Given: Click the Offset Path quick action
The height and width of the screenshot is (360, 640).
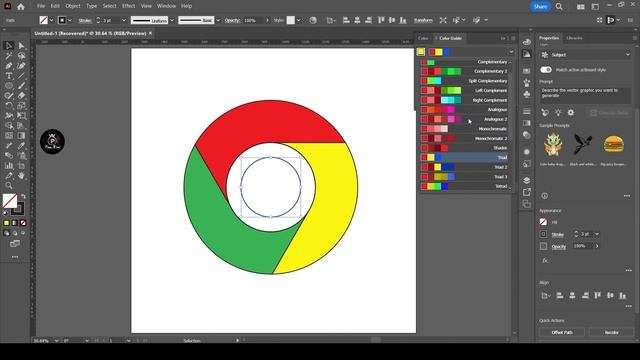Looking at the screenshot, I should click(x=562, y=332).
